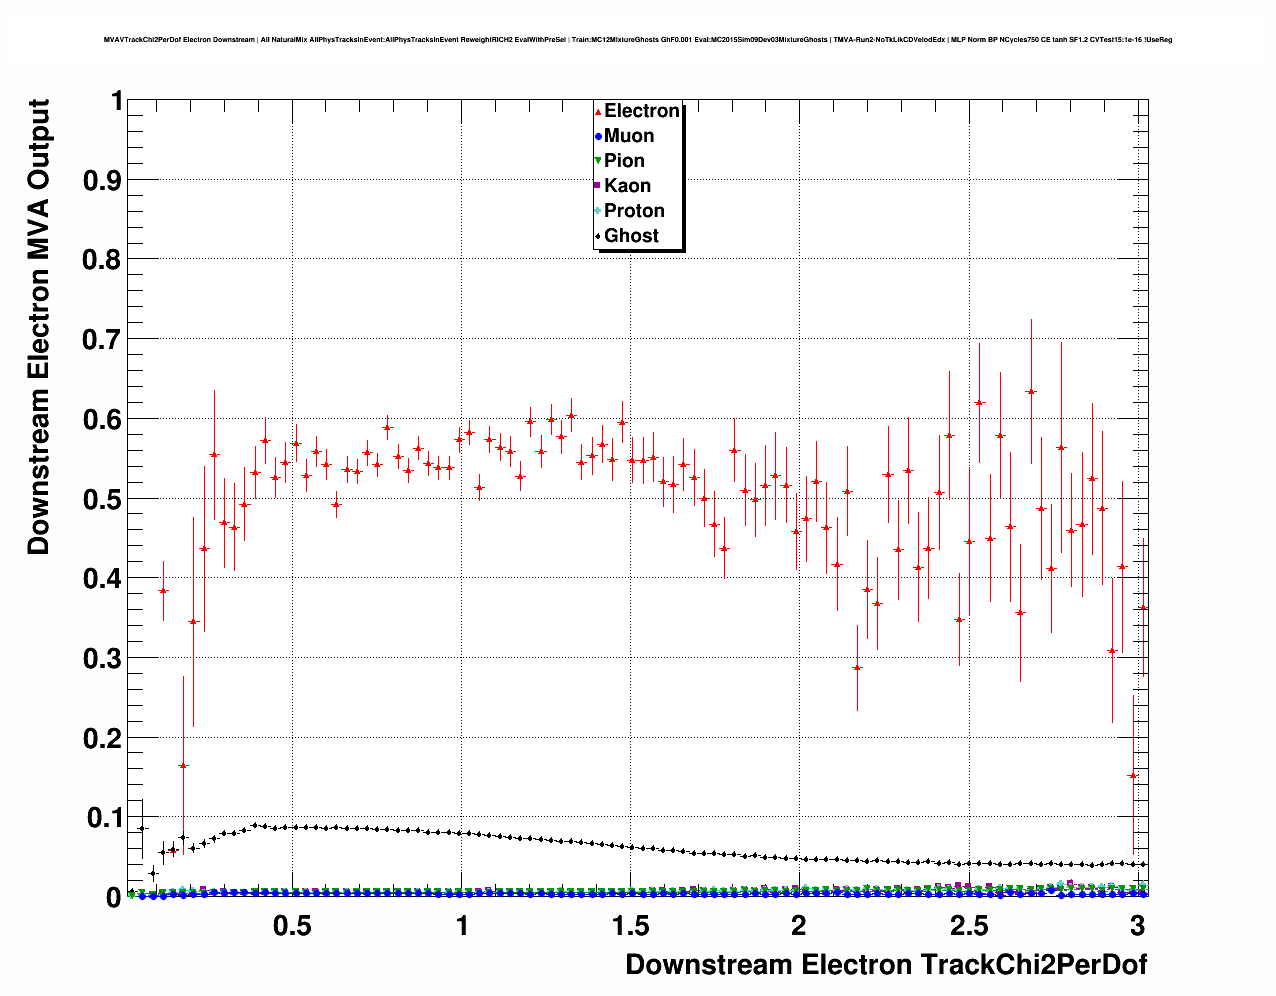The image size is (1276, 996).
Task: Select the Pion legend label
Action: pos(624,161)
